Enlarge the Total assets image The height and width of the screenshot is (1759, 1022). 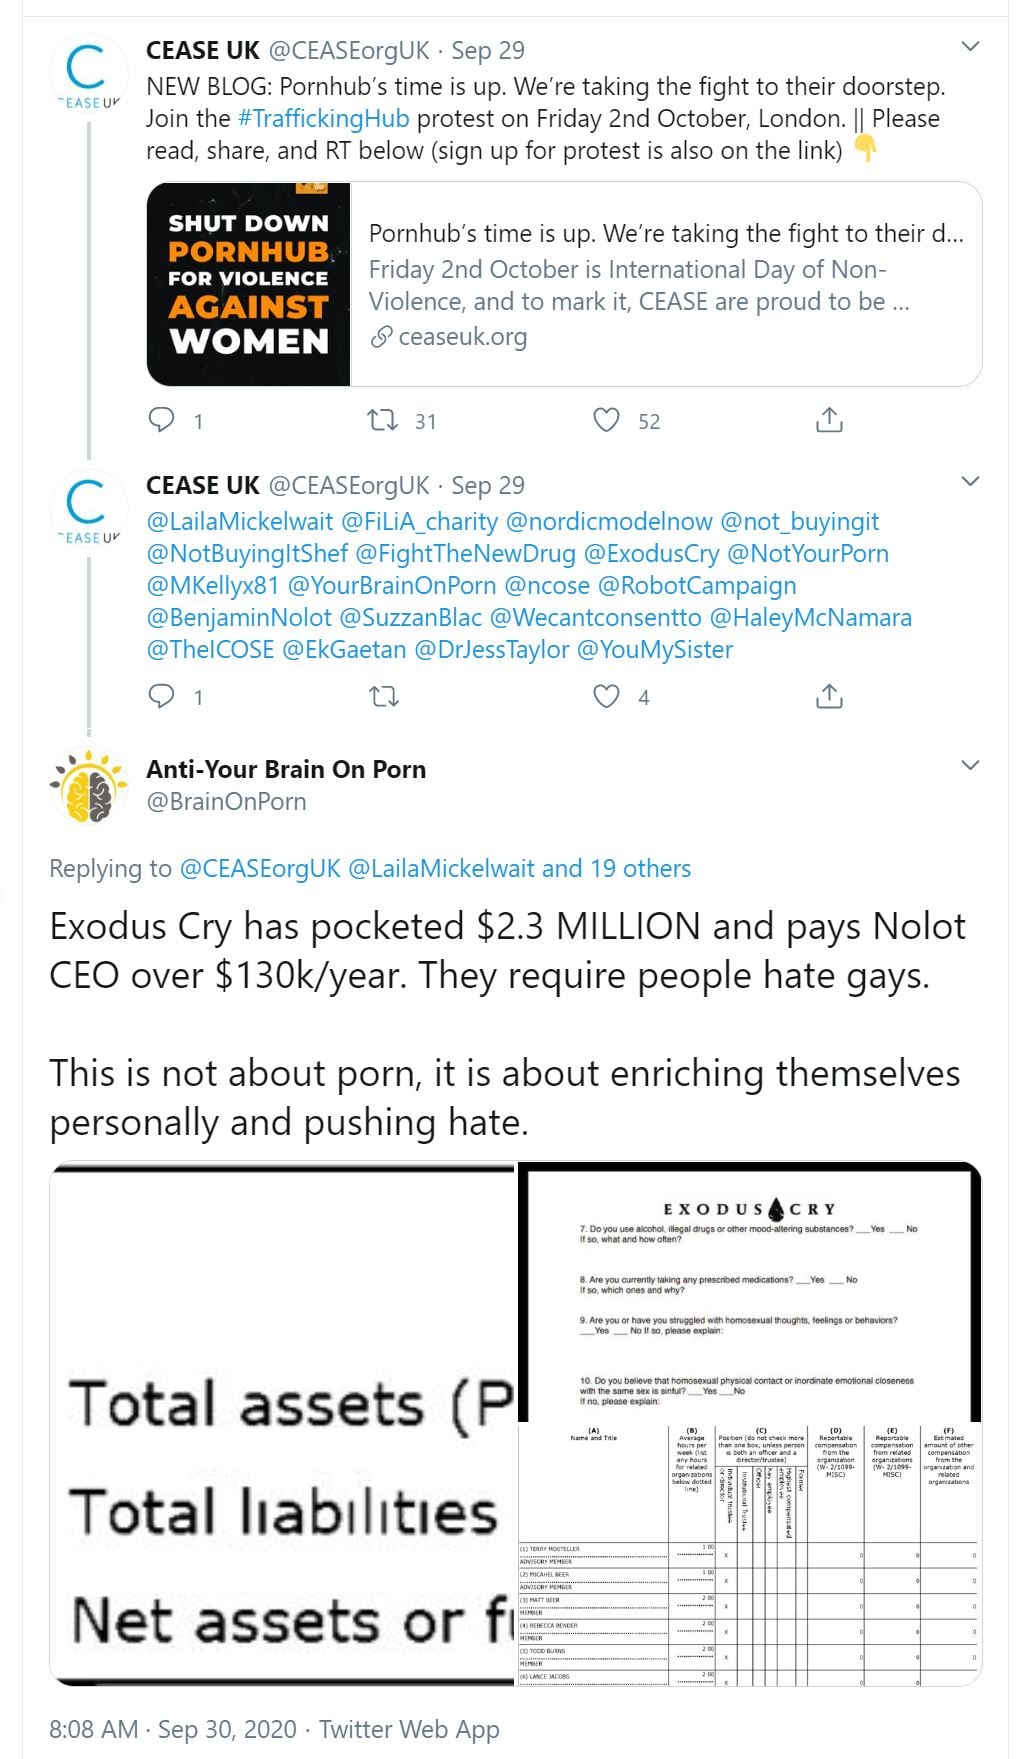click(x=282, y=1425)
